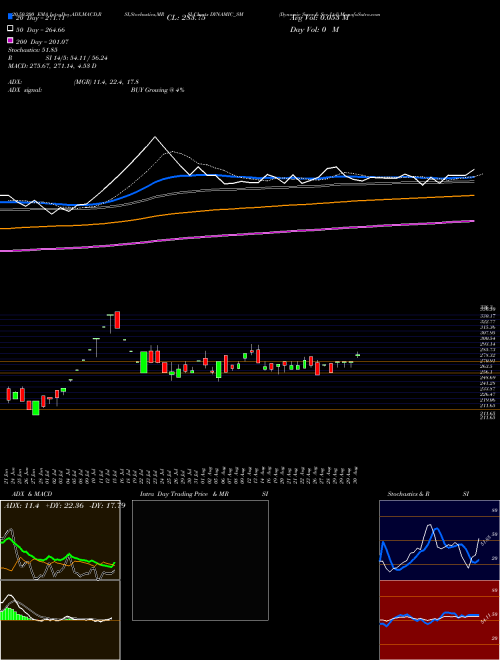Select the '200 Day - 201.07' legend text

point(42,42)
